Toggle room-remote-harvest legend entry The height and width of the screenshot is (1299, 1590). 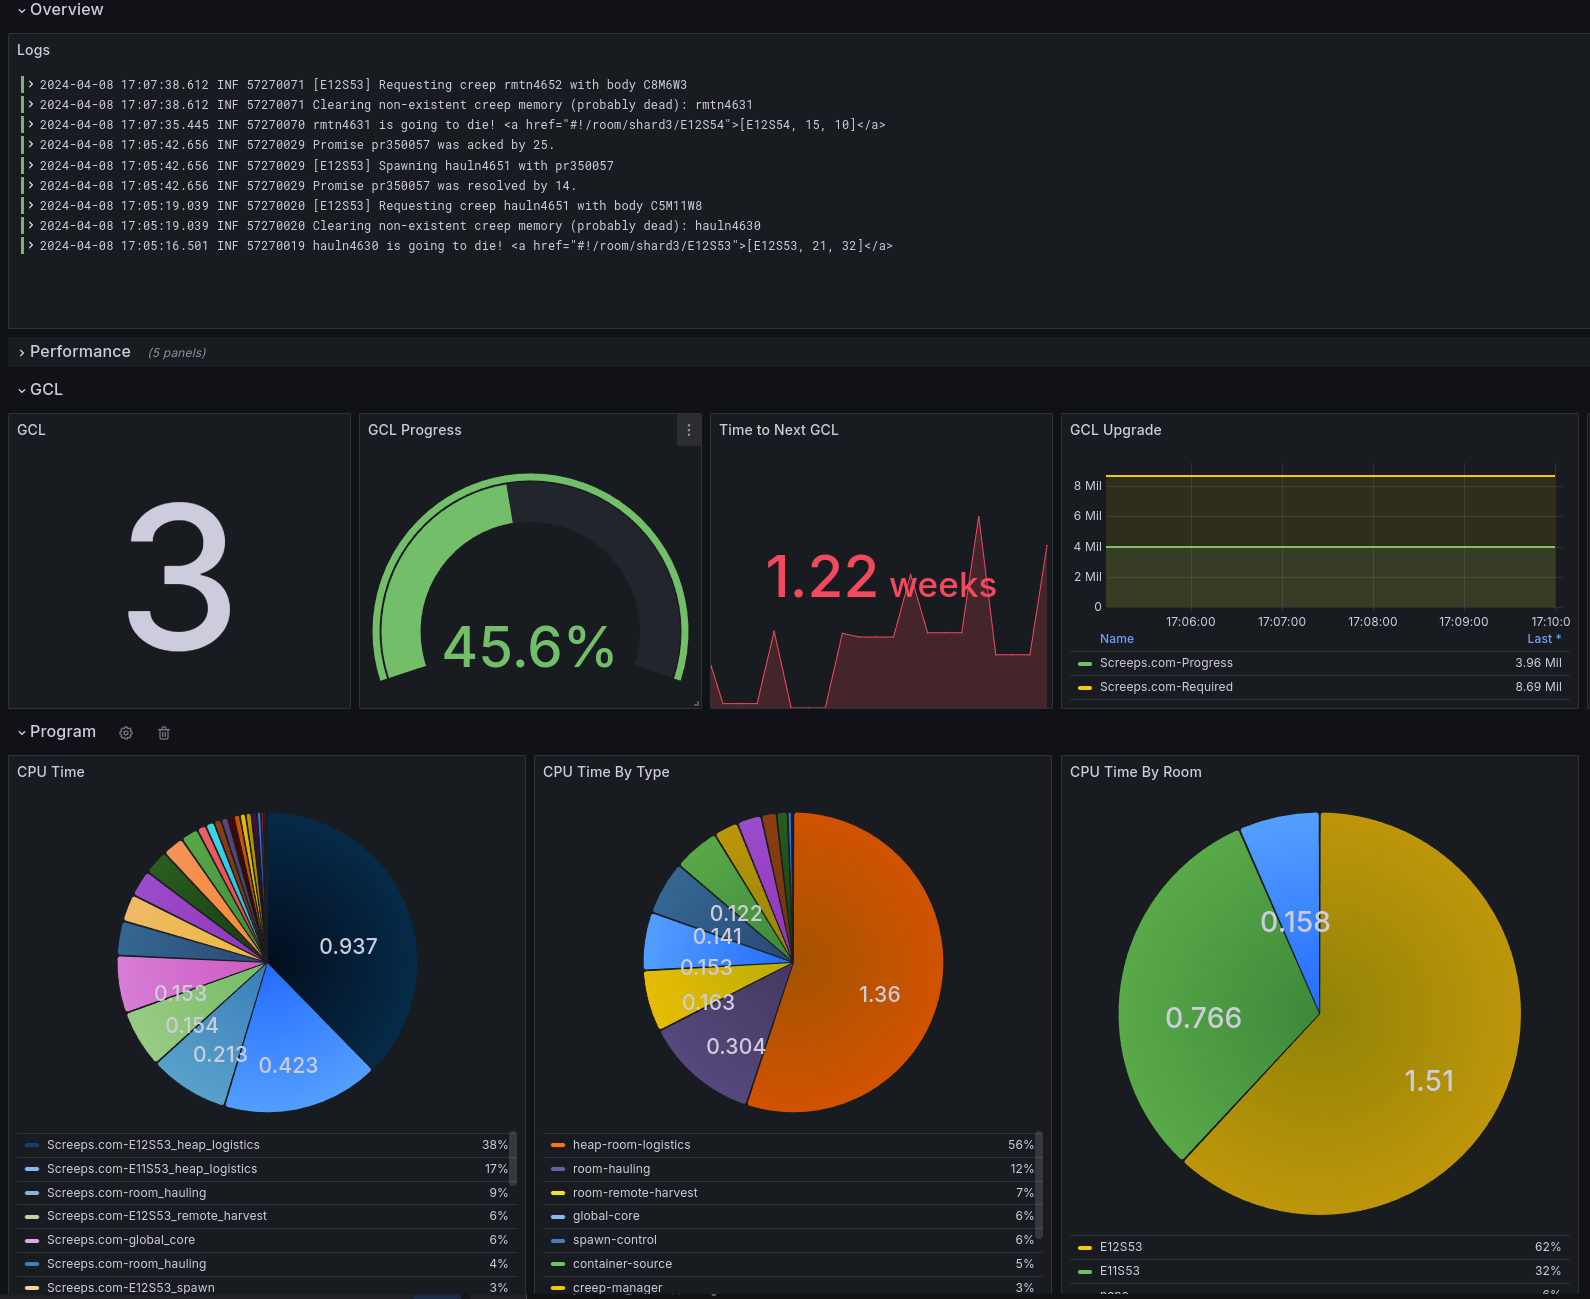point(635,1193)
